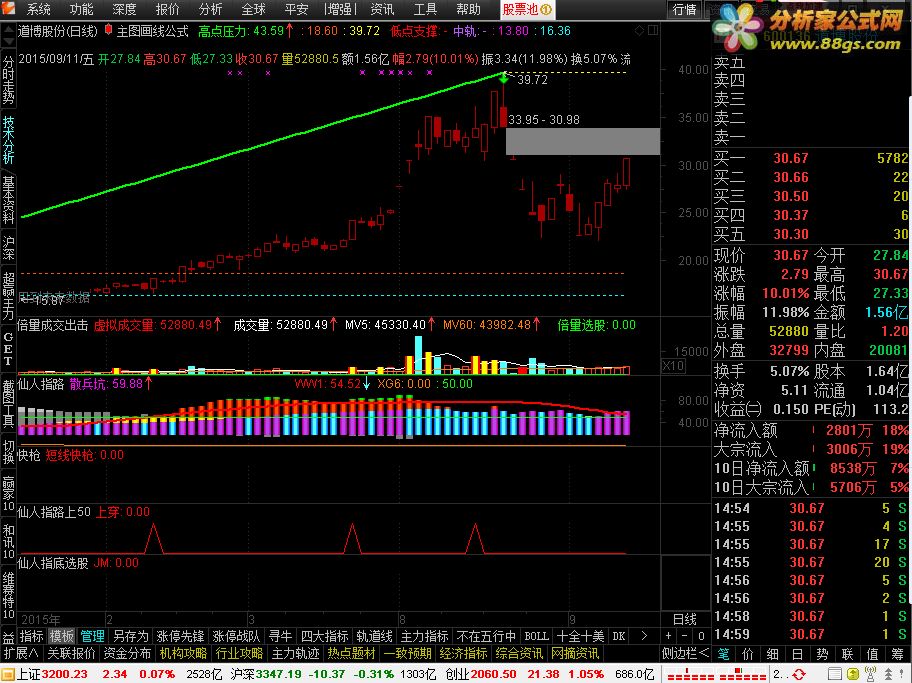The image size is (912, 683).
Task: Open the 全球 menu
Action: pyautogui.click(x=254, y=9)
